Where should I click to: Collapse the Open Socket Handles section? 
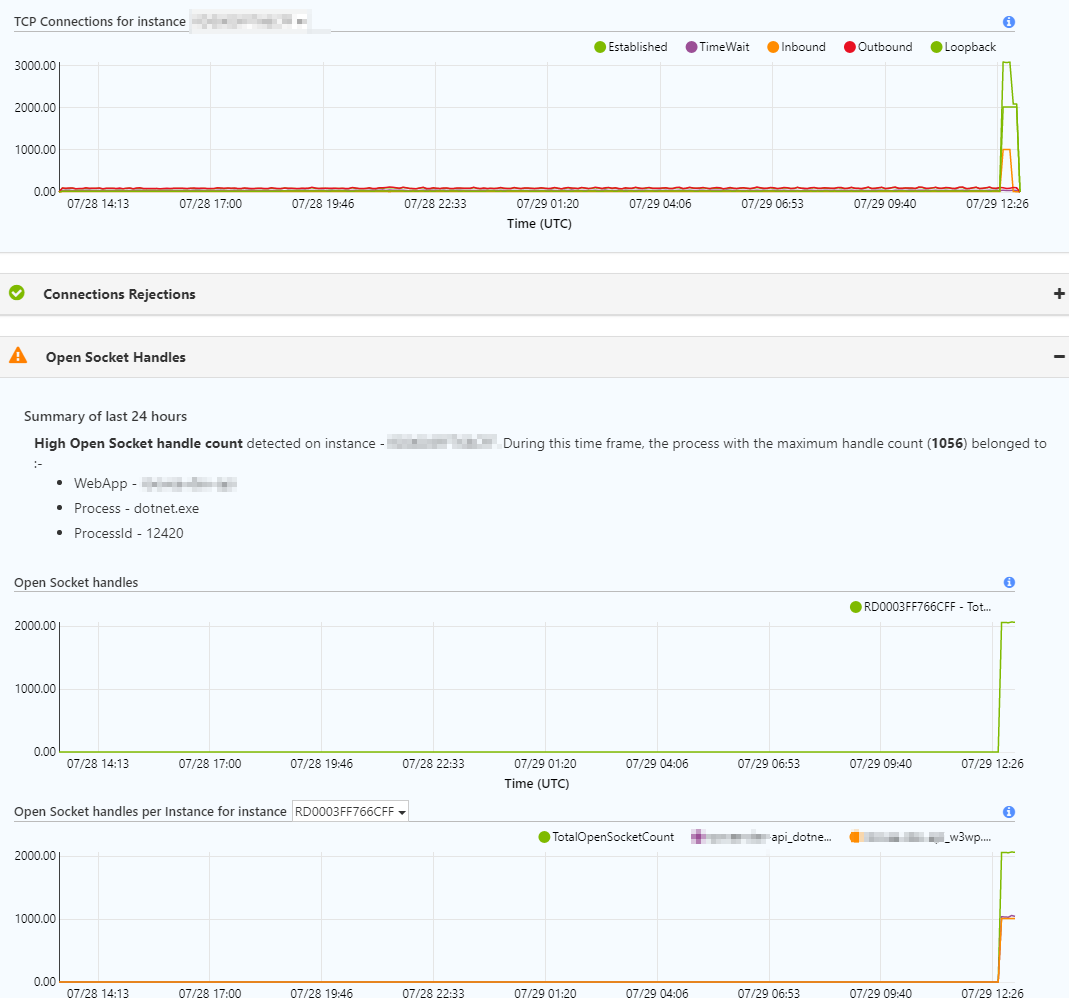[x=1058, y=356]
